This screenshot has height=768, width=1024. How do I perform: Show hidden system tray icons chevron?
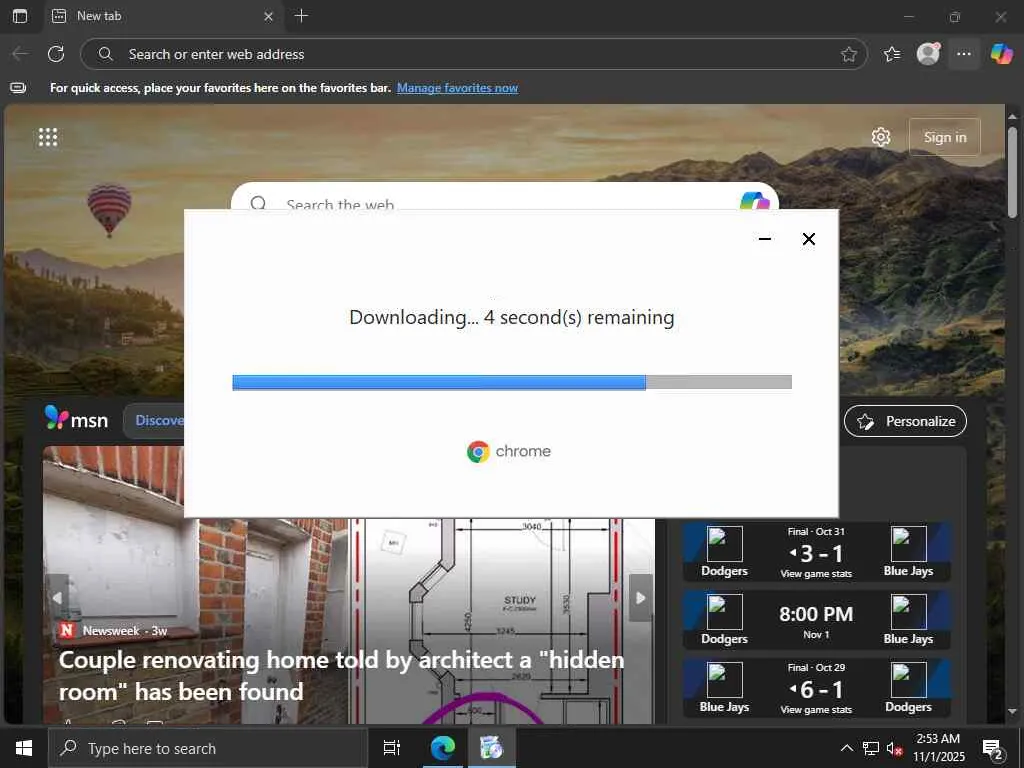(846, 748)
